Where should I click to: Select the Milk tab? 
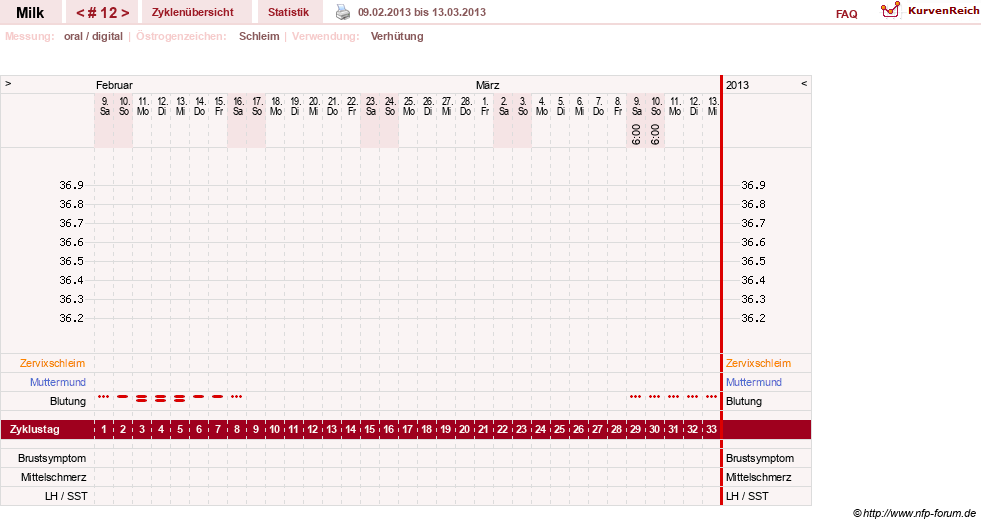30,13
